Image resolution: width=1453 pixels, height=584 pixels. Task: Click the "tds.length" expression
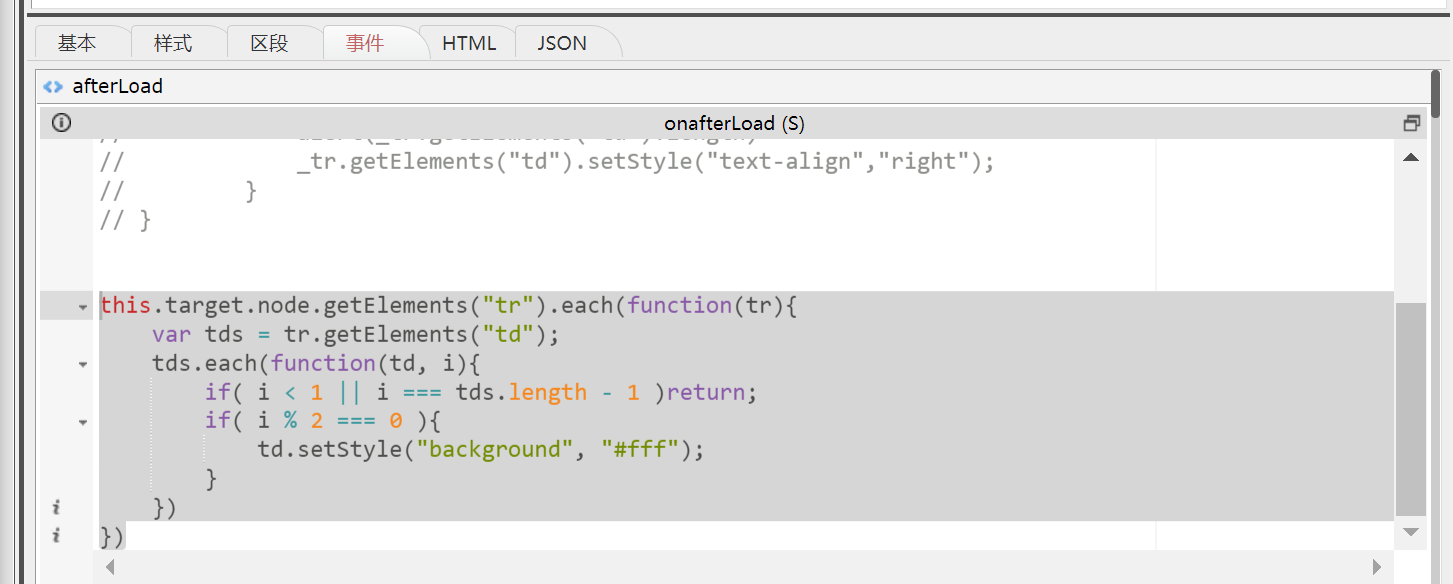point(521,392)
